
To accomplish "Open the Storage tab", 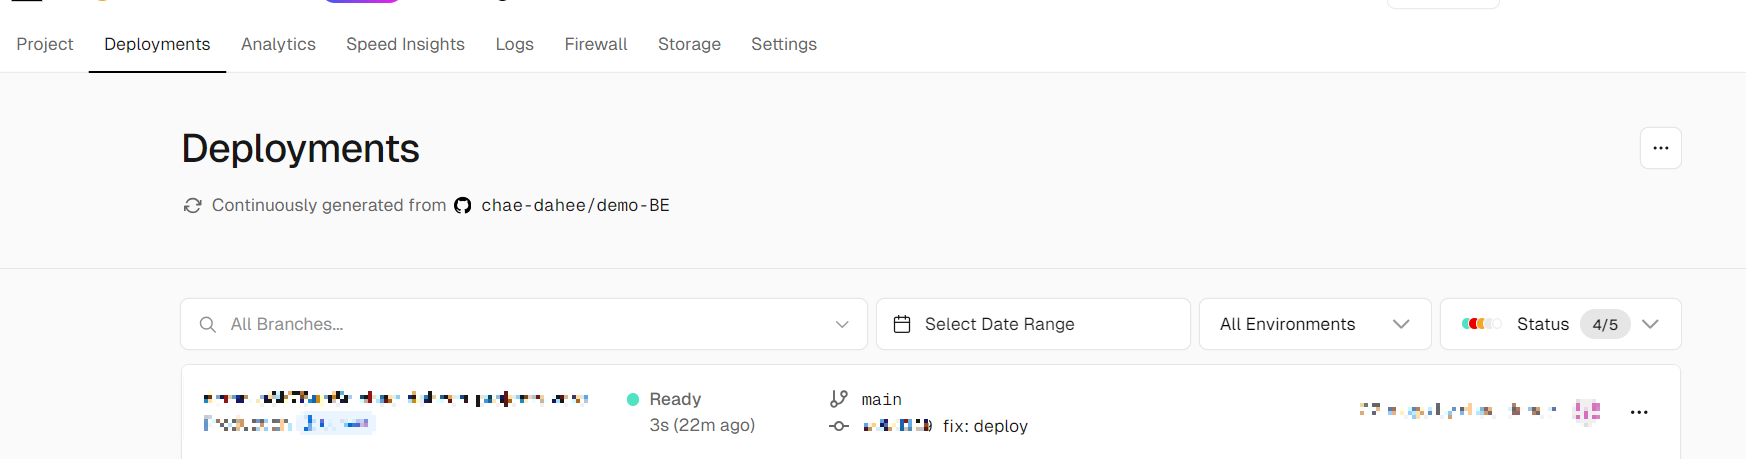I will click(x=689, y=44).
